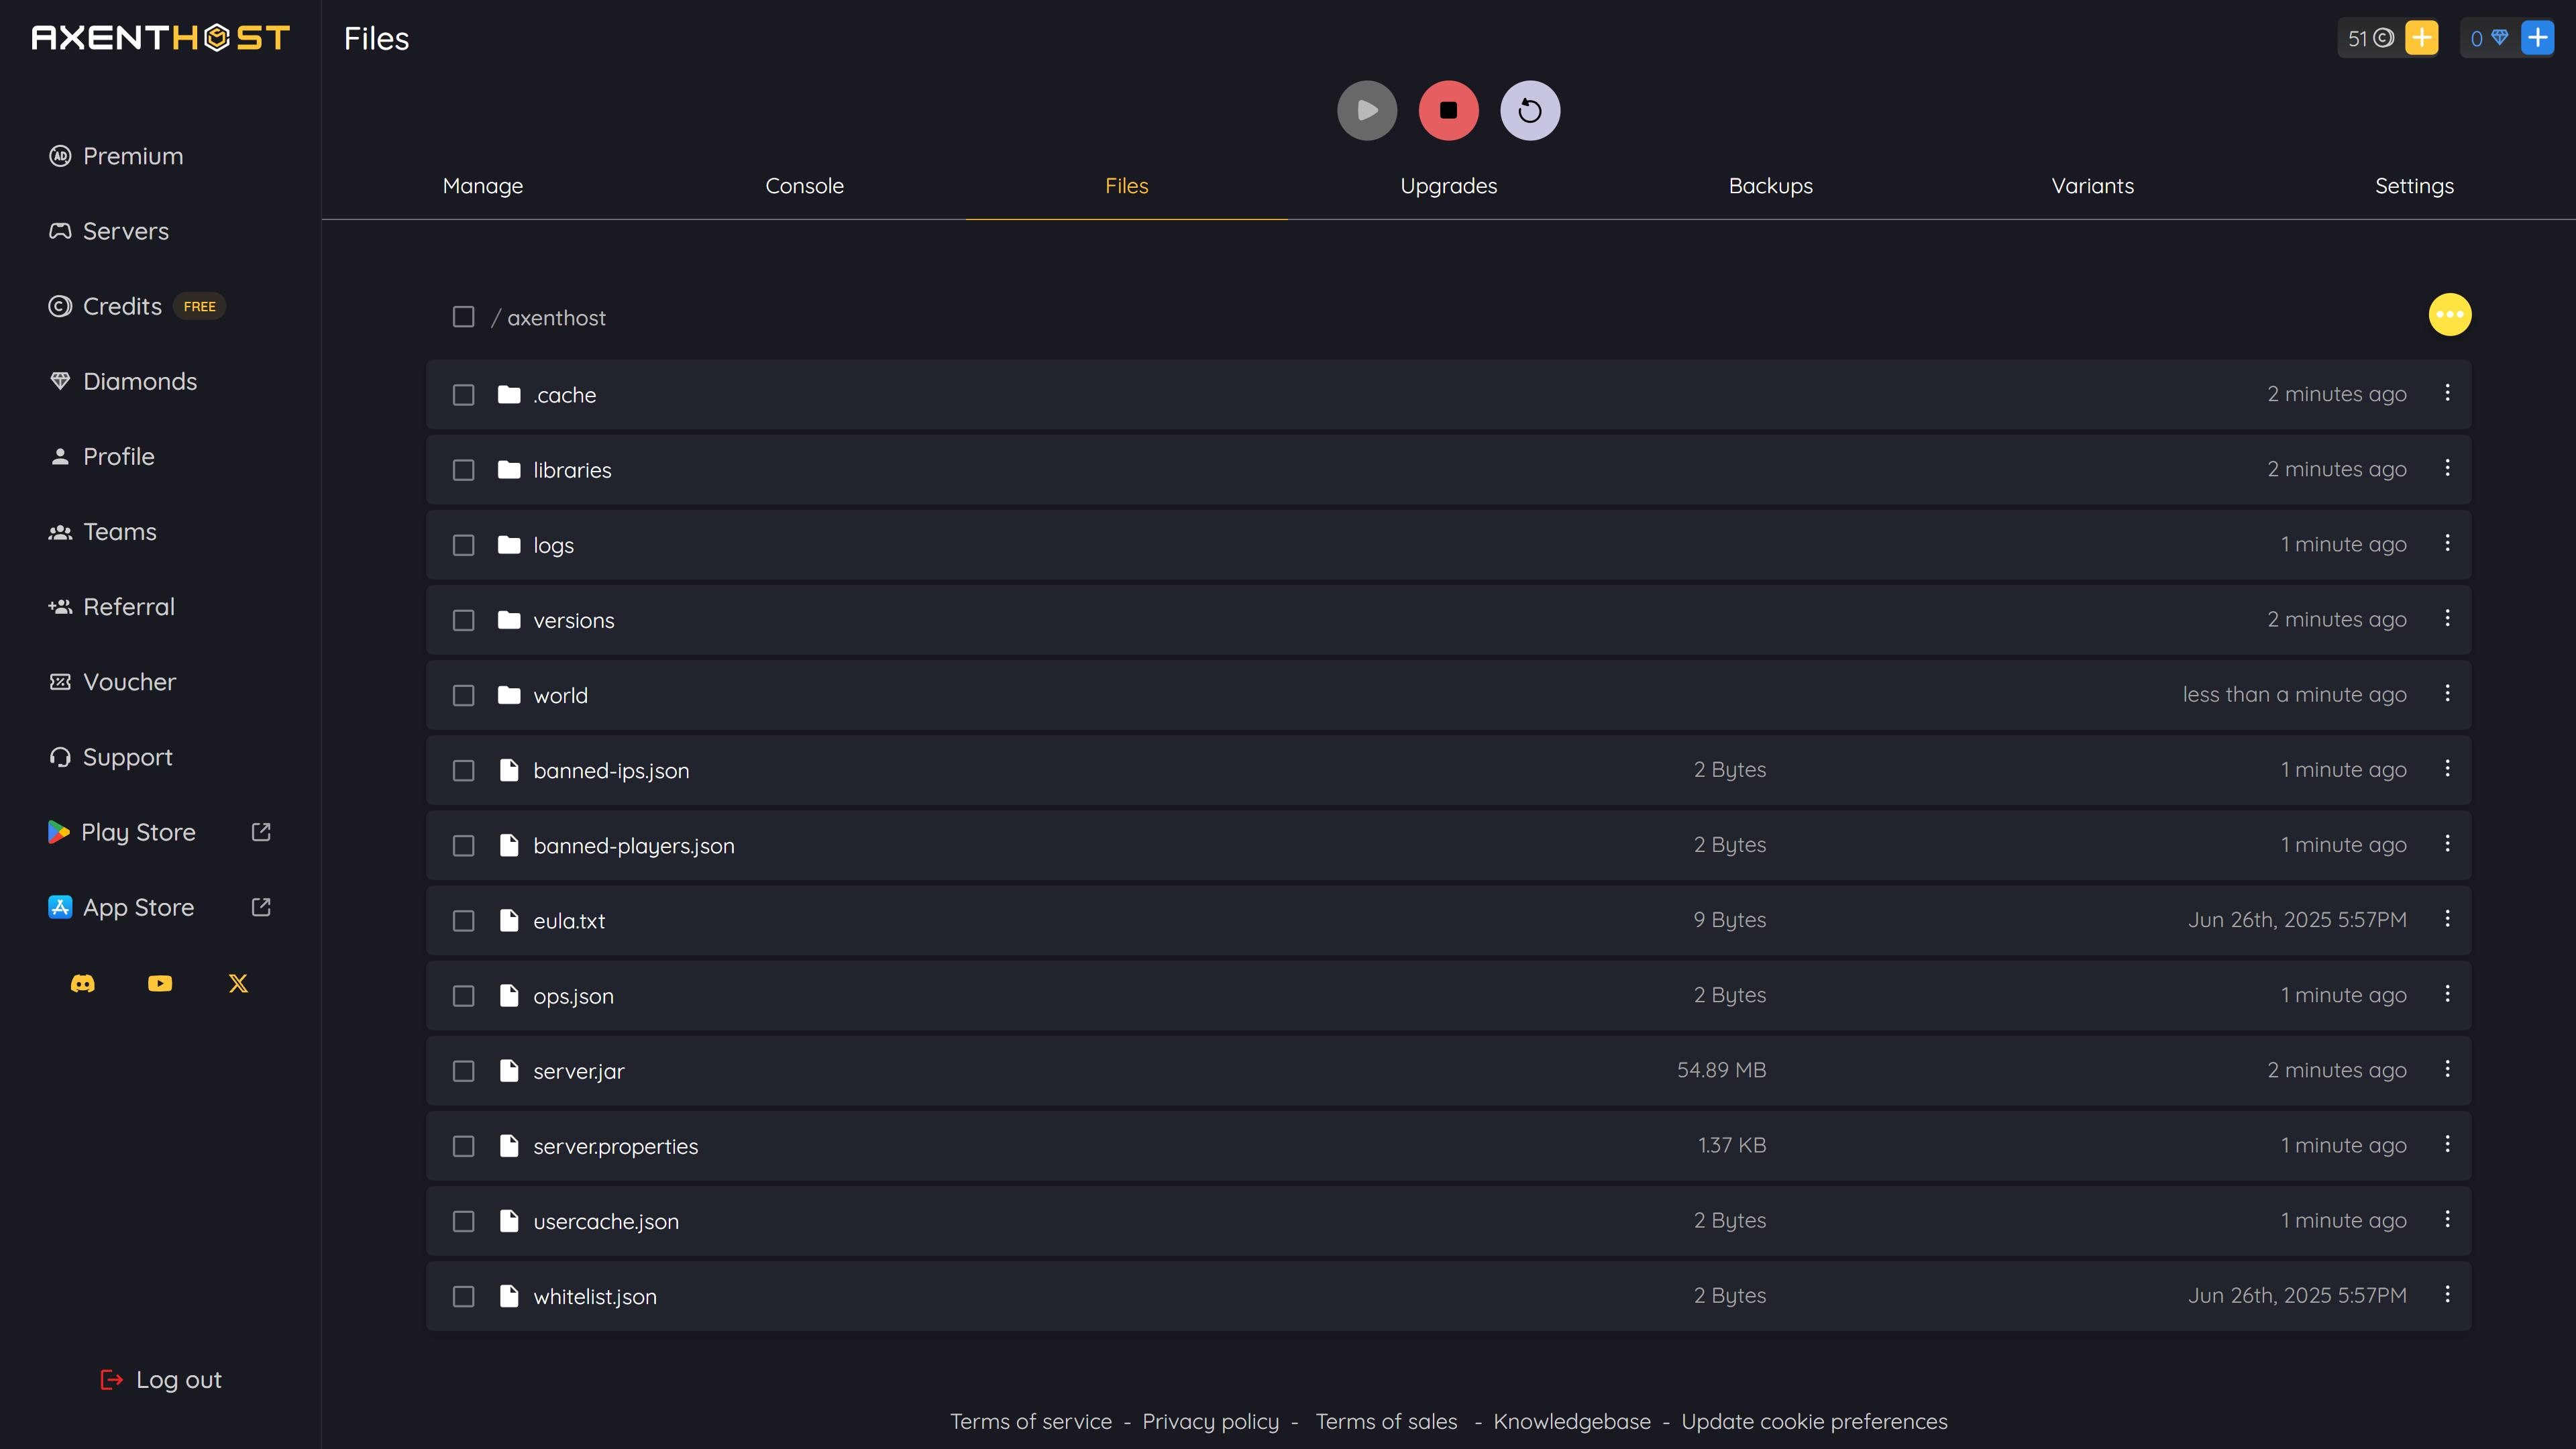The width and height of the screenshot is (2576, 1449).
Task: Open the libraries folder
Action: (x=572, y=470)
